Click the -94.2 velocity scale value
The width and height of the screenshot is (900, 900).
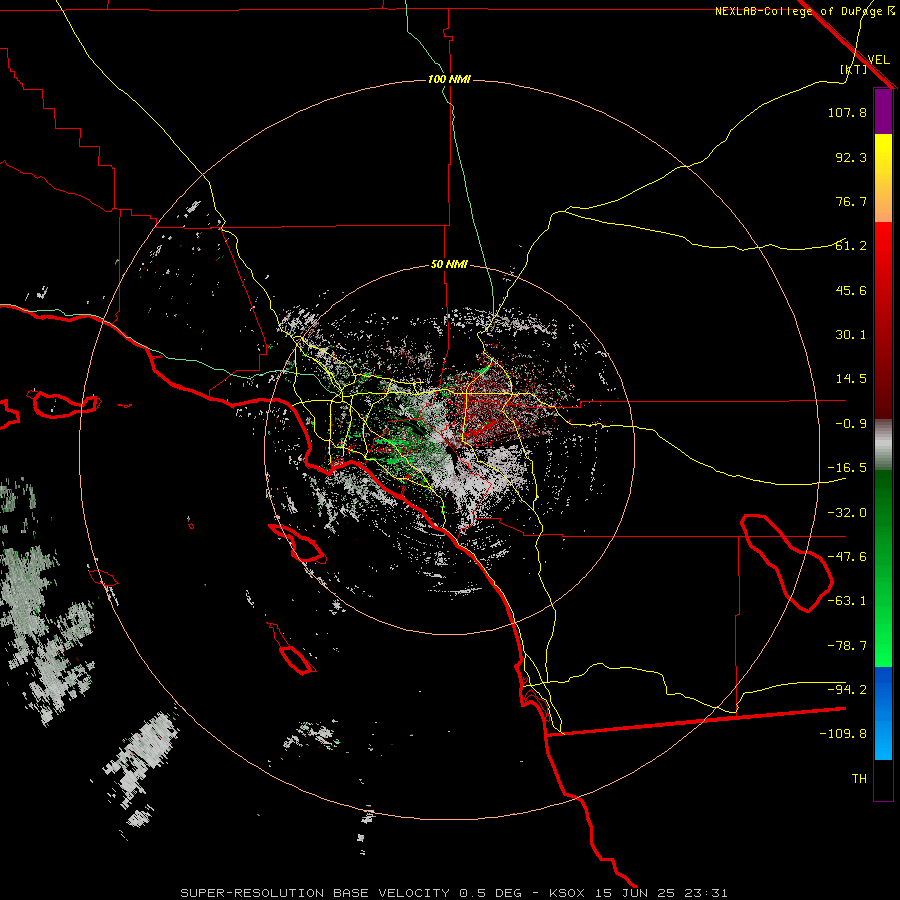click(x=847, y=690)
